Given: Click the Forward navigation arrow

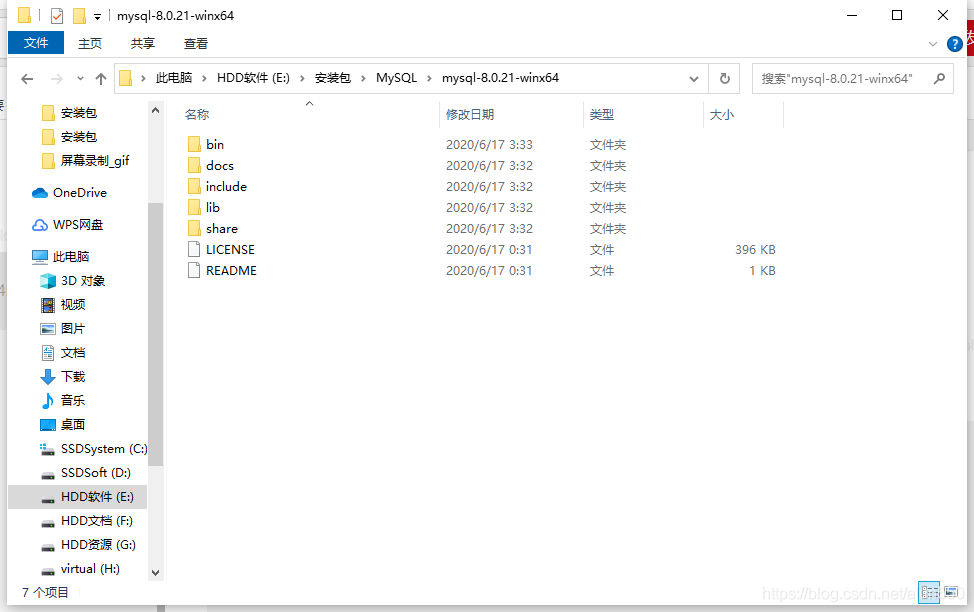Looking at the screenshot, I should click(57, 79).
